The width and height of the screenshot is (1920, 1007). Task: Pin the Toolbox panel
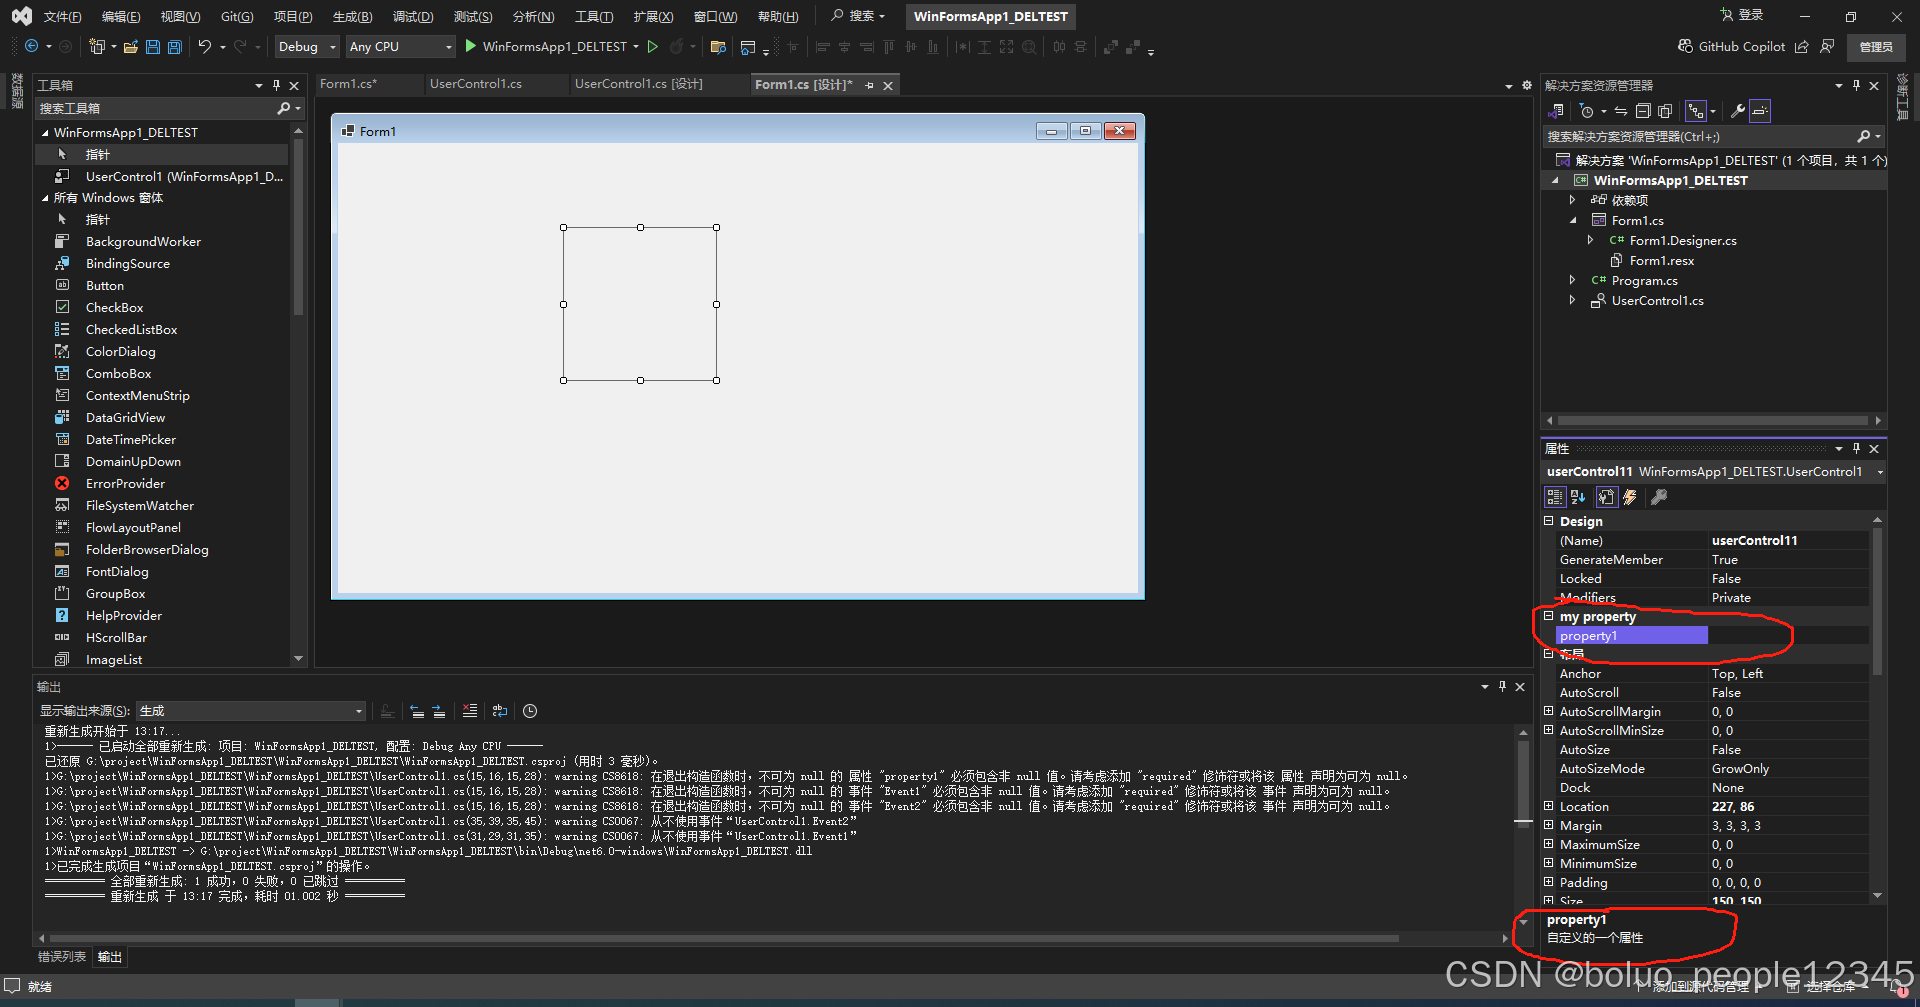click(x=277, y=85)
